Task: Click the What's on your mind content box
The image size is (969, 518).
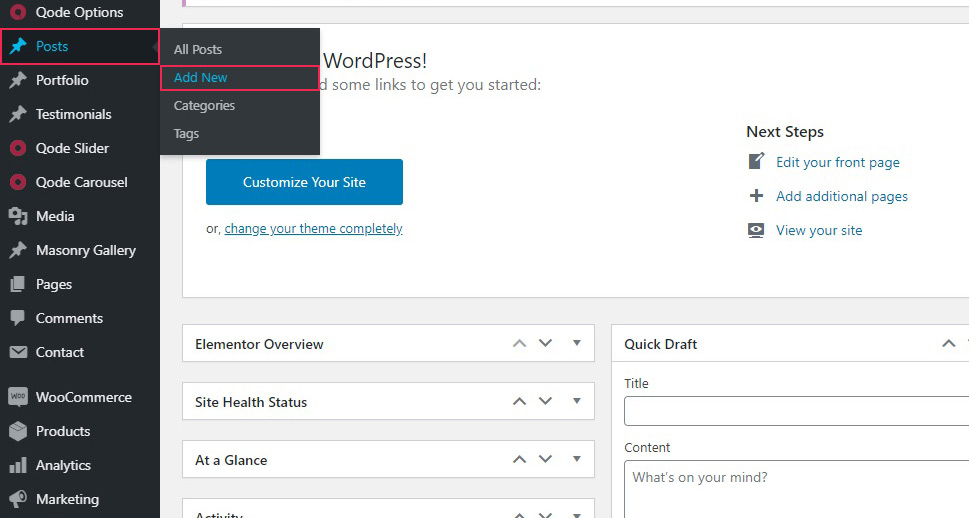Action: click(x=797, y=489)
